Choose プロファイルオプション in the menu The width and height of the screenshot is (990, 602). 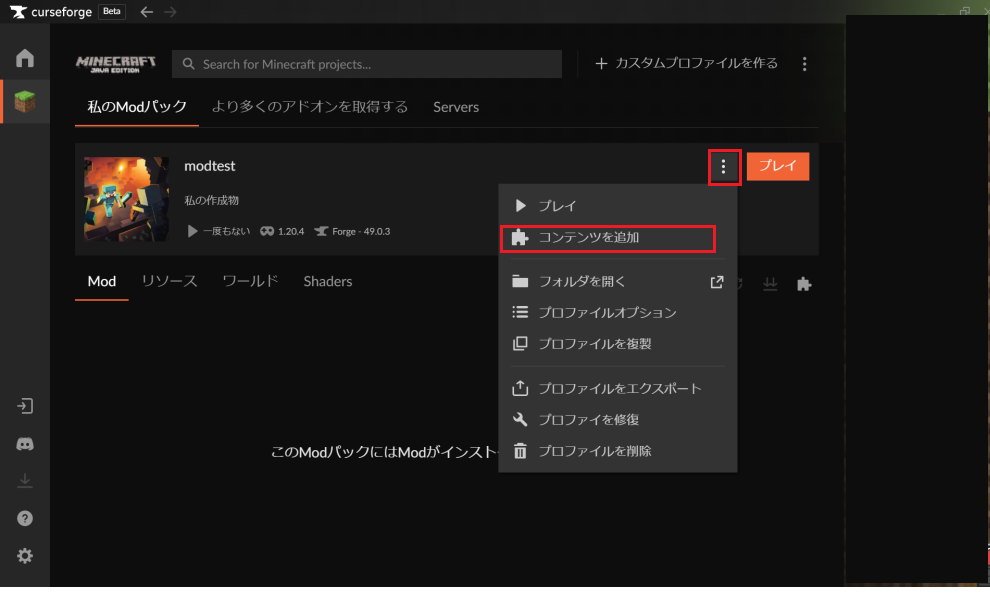pyautogui.click(x=606, y=313)
